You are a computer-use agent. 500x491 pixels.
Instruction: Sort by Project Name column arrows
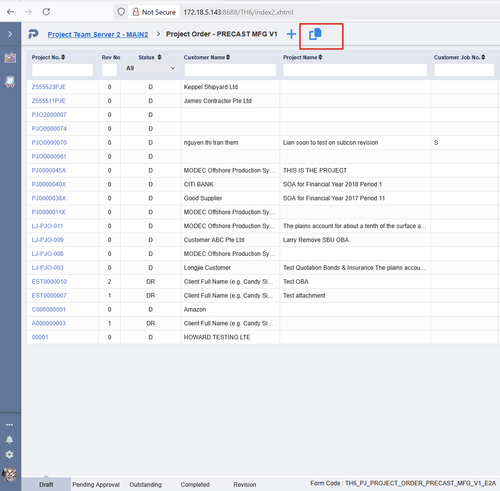pos(320,57)
